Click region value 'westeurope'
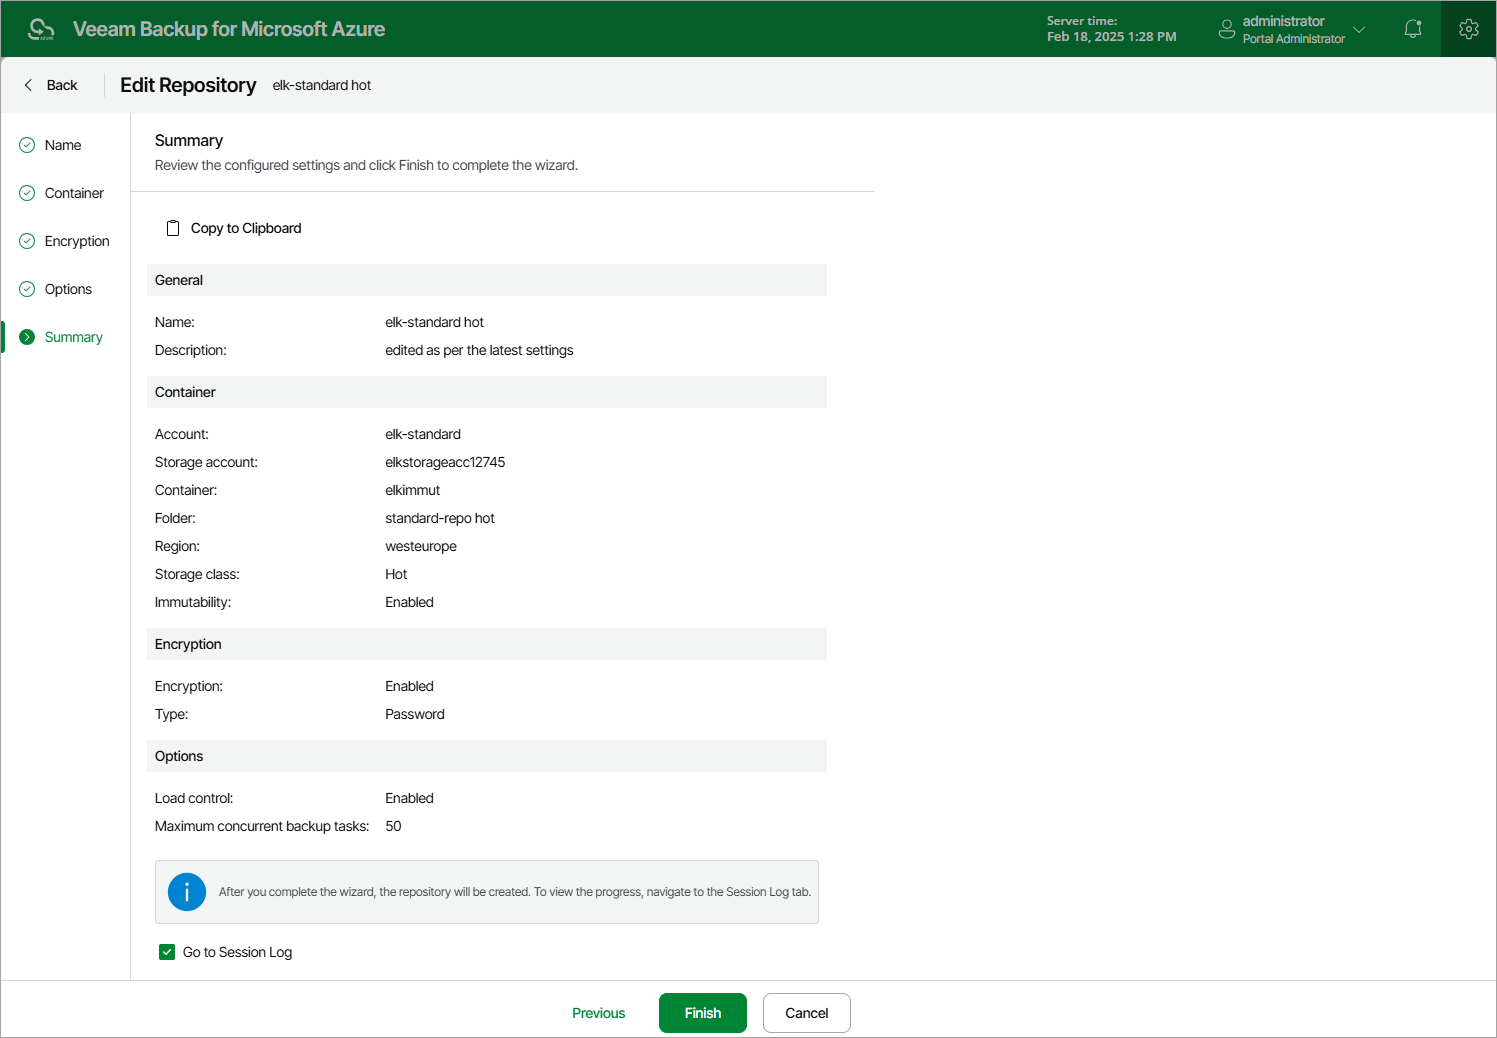Image resolution: width=1497 pixels, height=1038 pixels. pyautogui.click(x=421, y=546)
